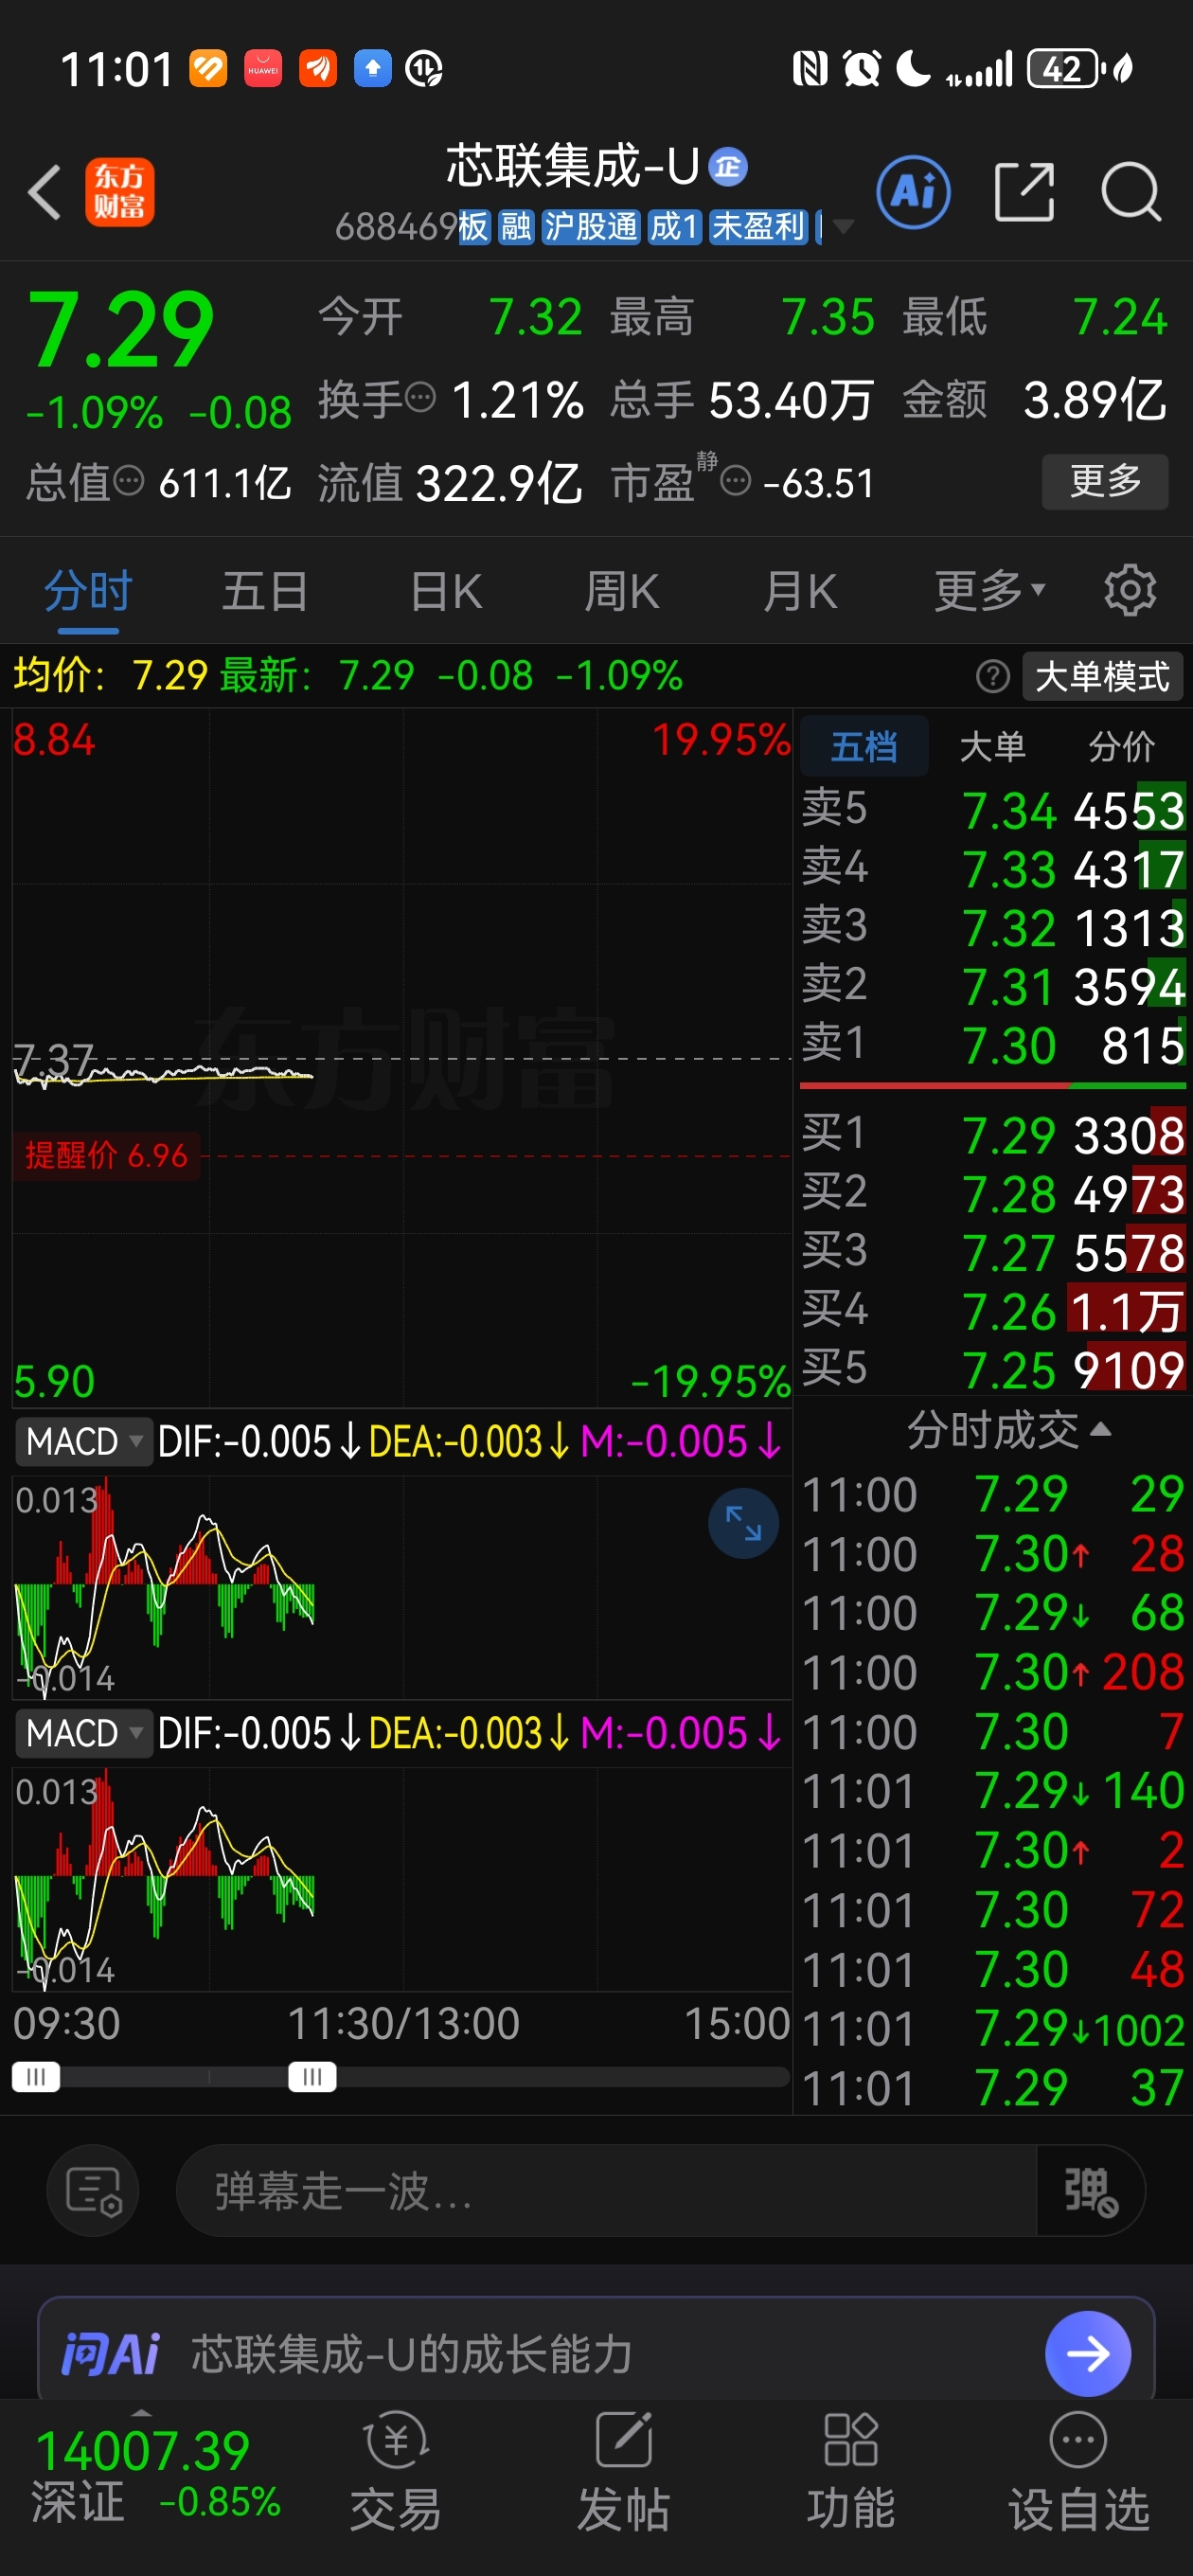Tap 设自选 to add to watchlist

[x=1079, y=2472]
